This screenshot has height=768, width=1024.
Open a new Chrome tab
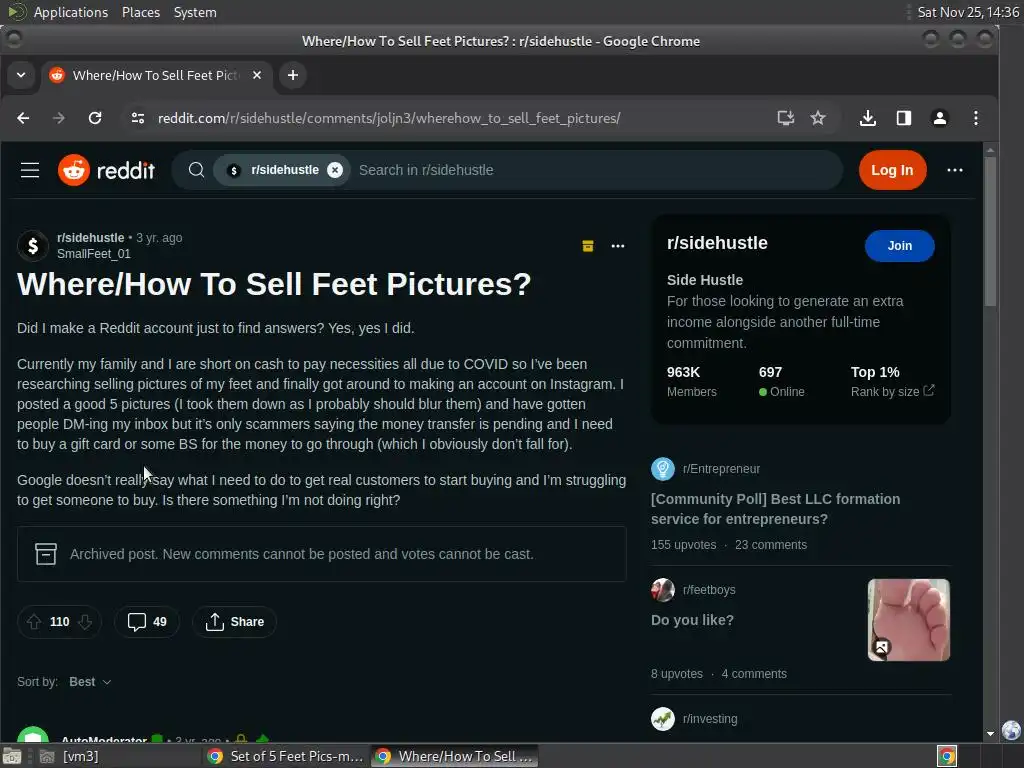click(x=293, y=75)
